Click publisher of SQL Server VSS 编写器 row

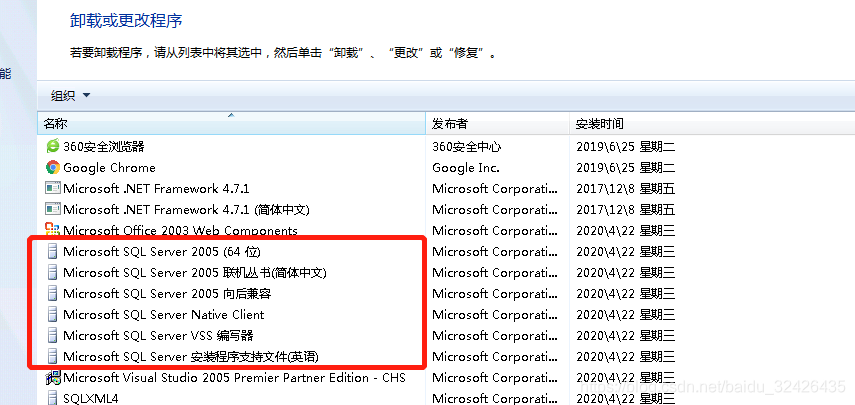[495, 335]
